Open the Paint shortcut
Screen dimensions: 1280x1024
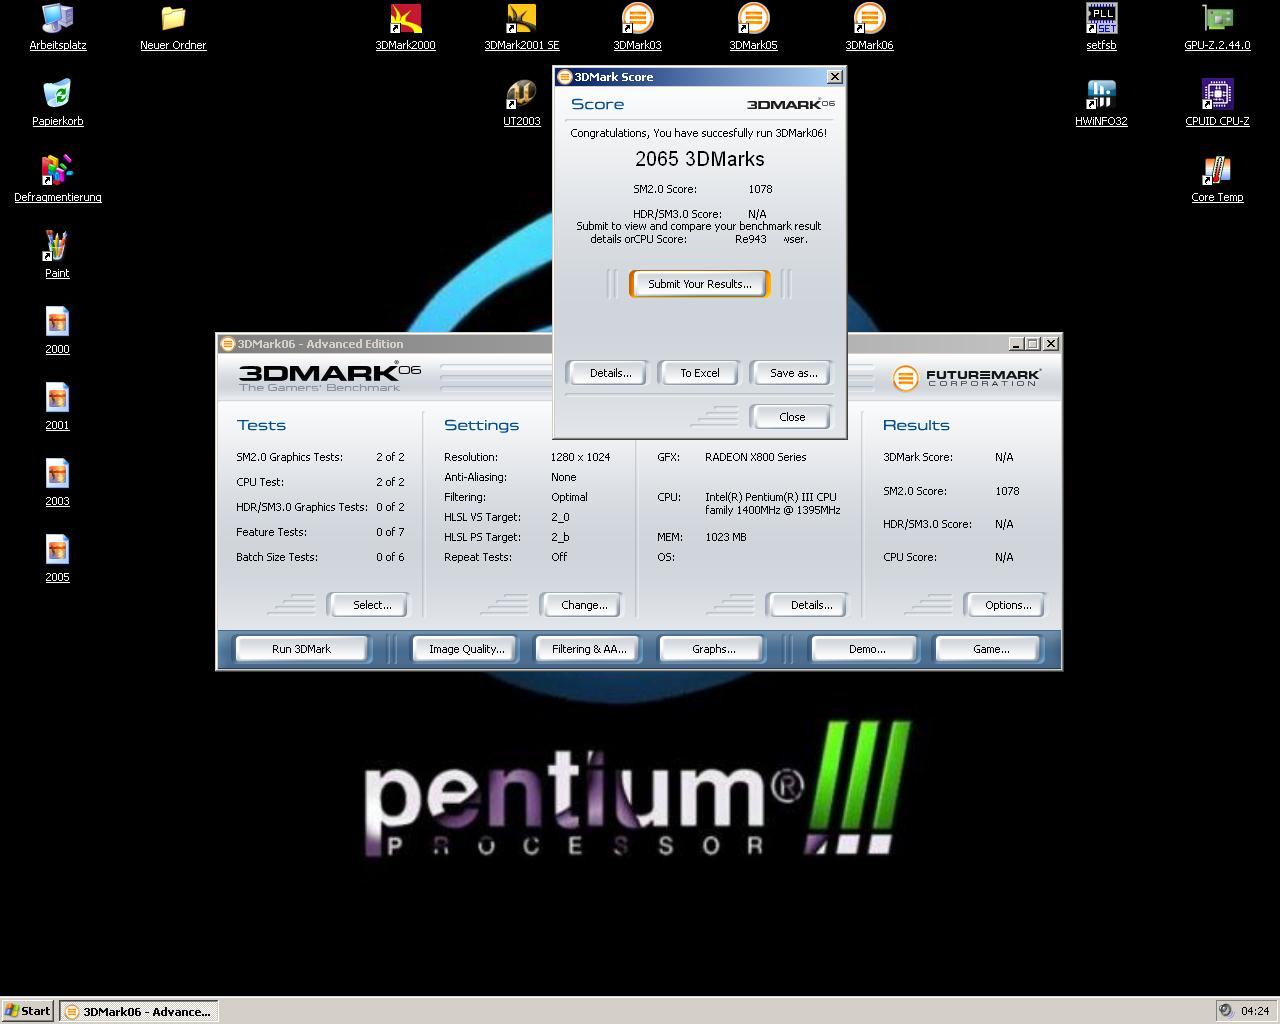[57, 255]
